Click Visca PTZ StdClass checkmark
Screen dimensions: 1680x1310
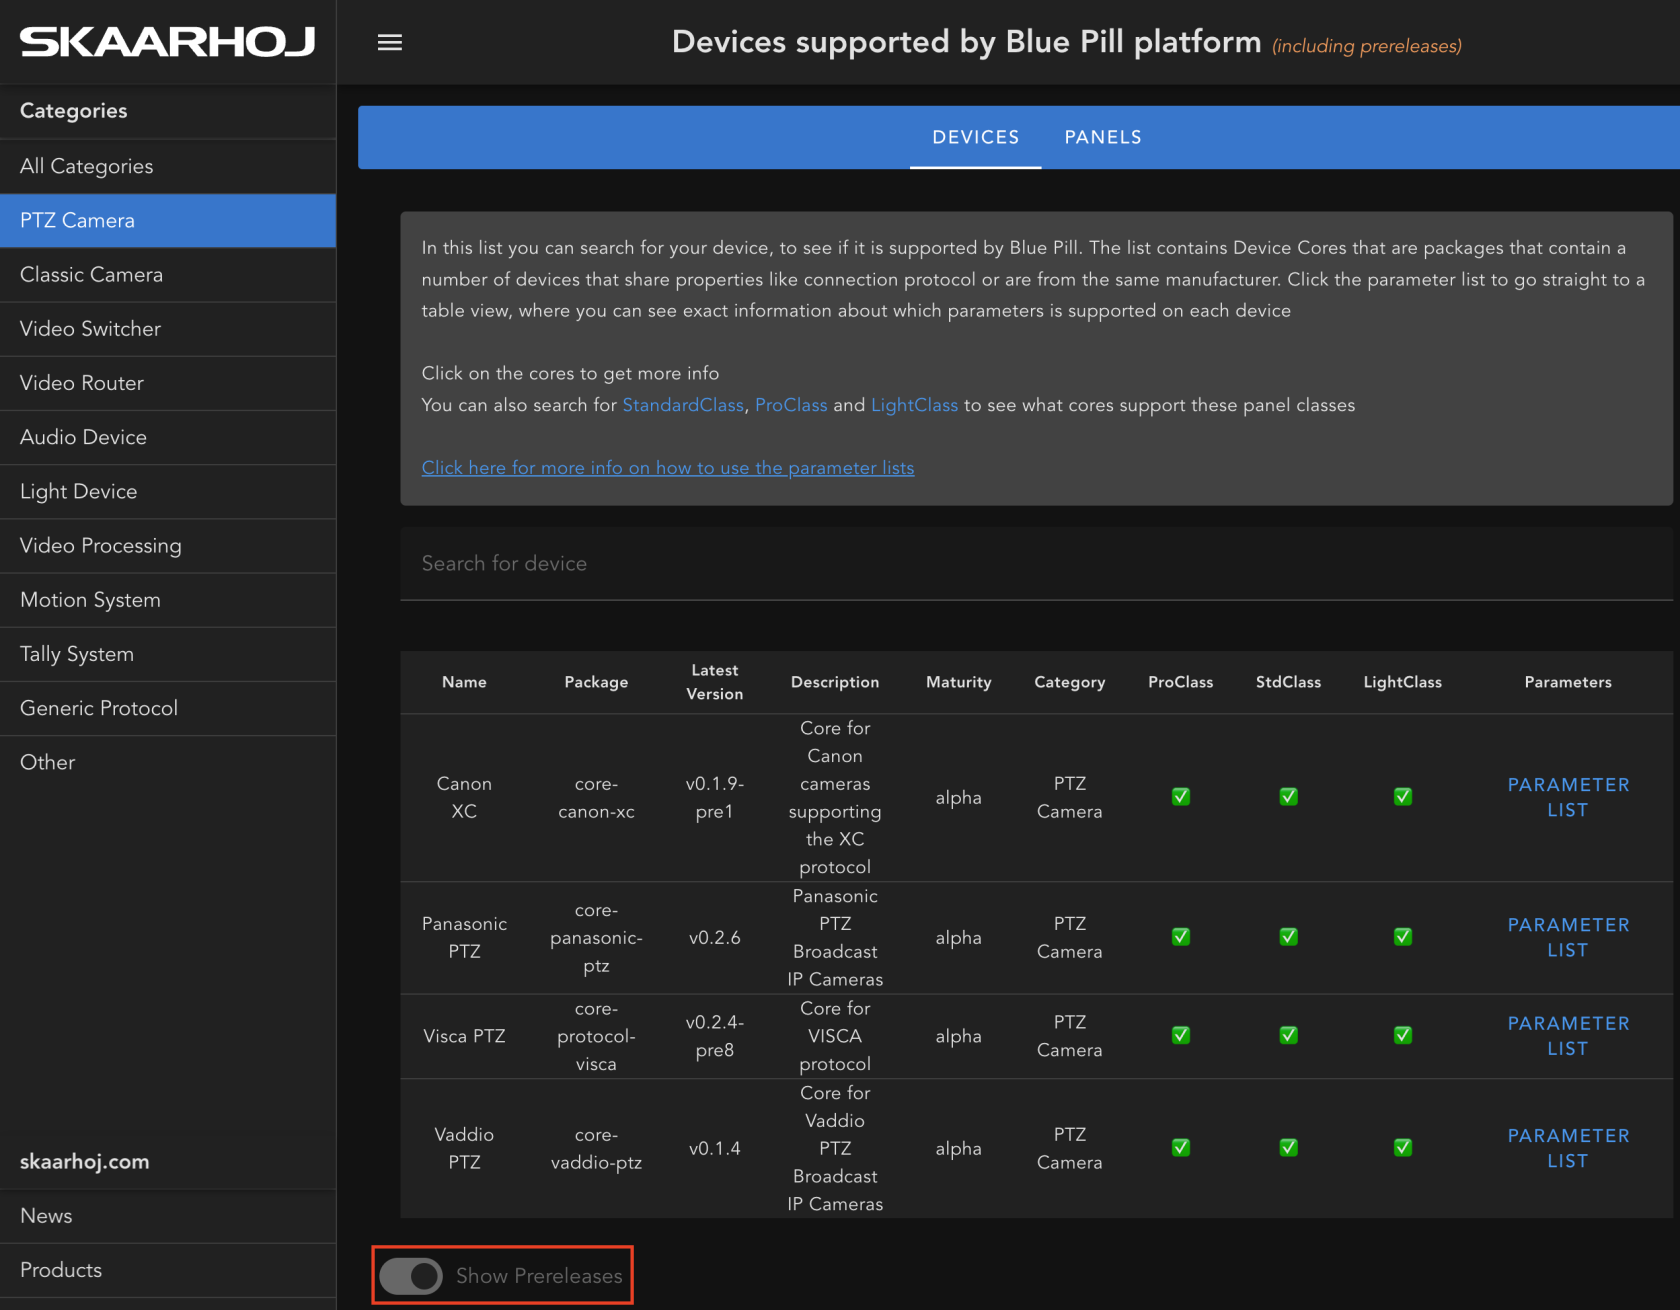pos(1289,1035)
